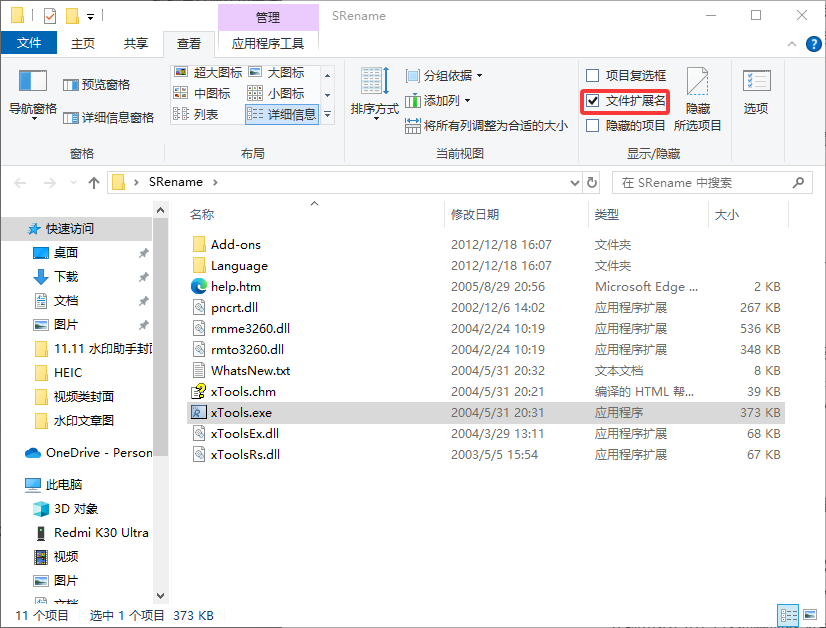Viewport: 826px width, 628px height.
Task: Unpin Downloads from Quick access
Action: [143, 277]
